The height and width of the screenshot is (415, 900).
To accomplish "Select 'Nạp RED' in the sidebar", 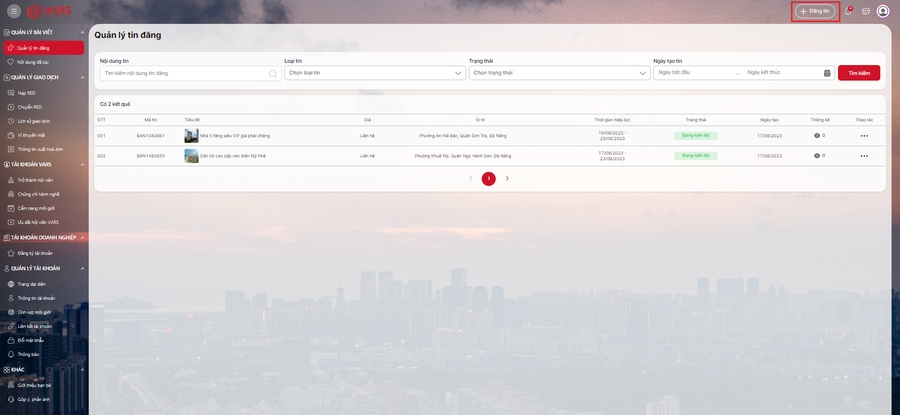I will point(27,93).
